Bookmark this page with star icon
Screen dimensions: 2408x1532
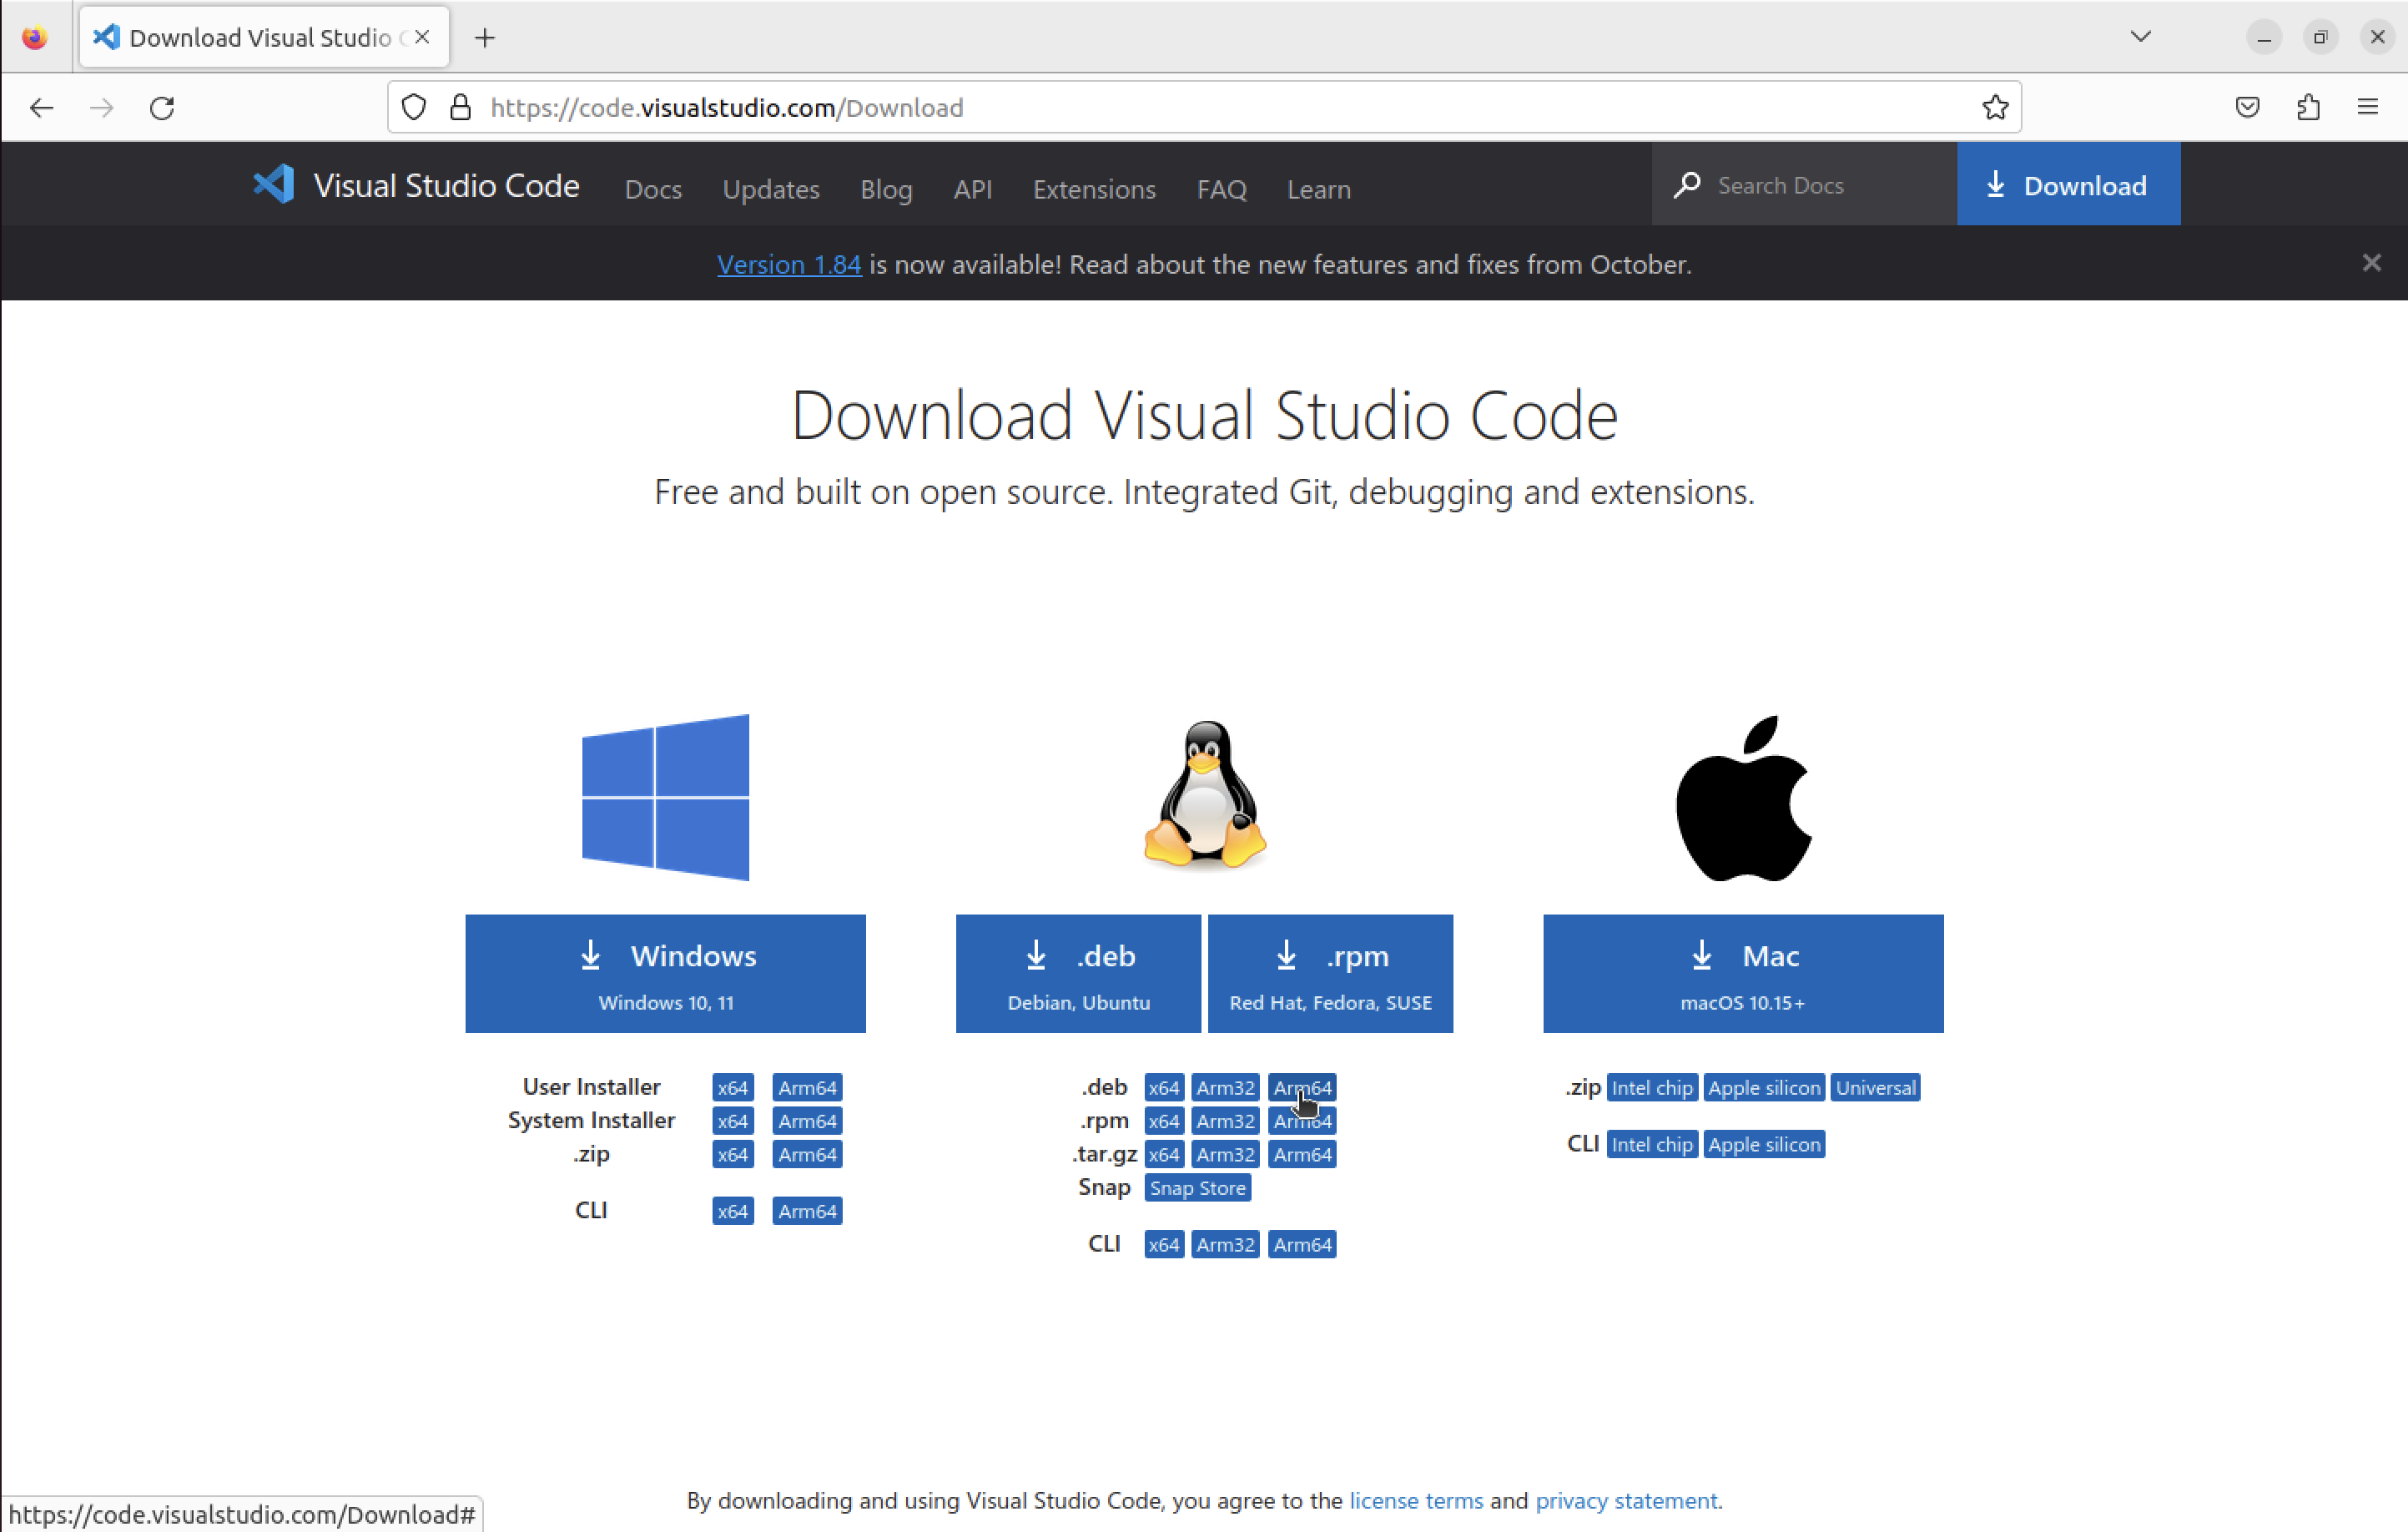pos(1995,107)
